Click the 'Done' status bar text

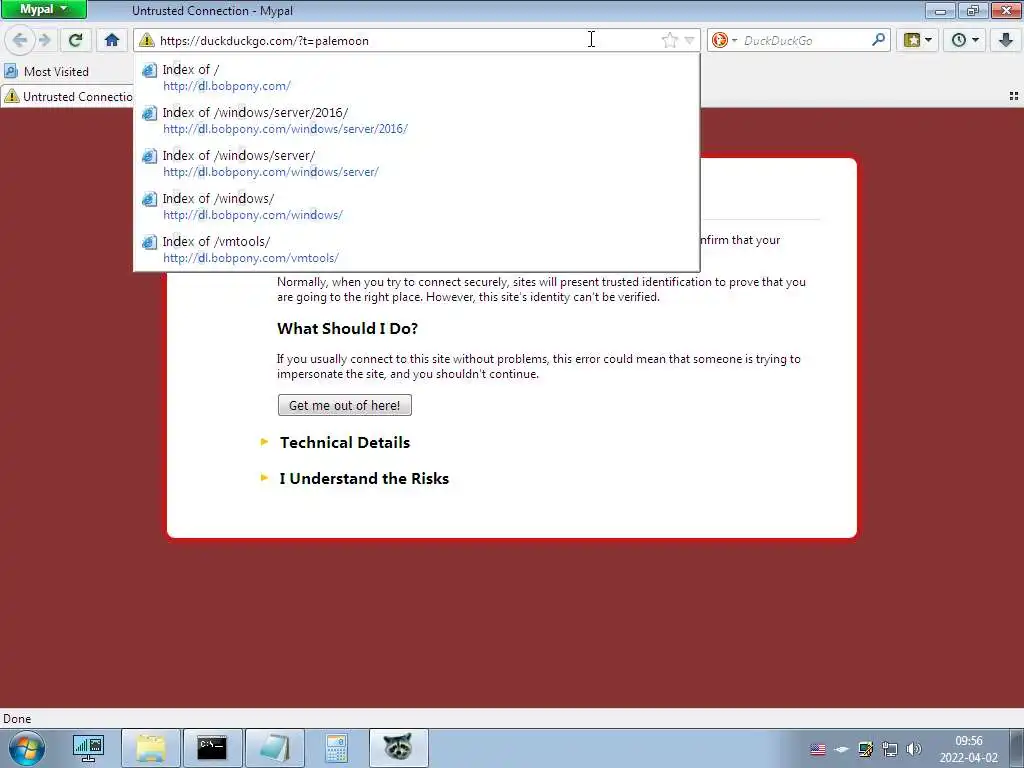pyautogui.click(x=17, y=718)
